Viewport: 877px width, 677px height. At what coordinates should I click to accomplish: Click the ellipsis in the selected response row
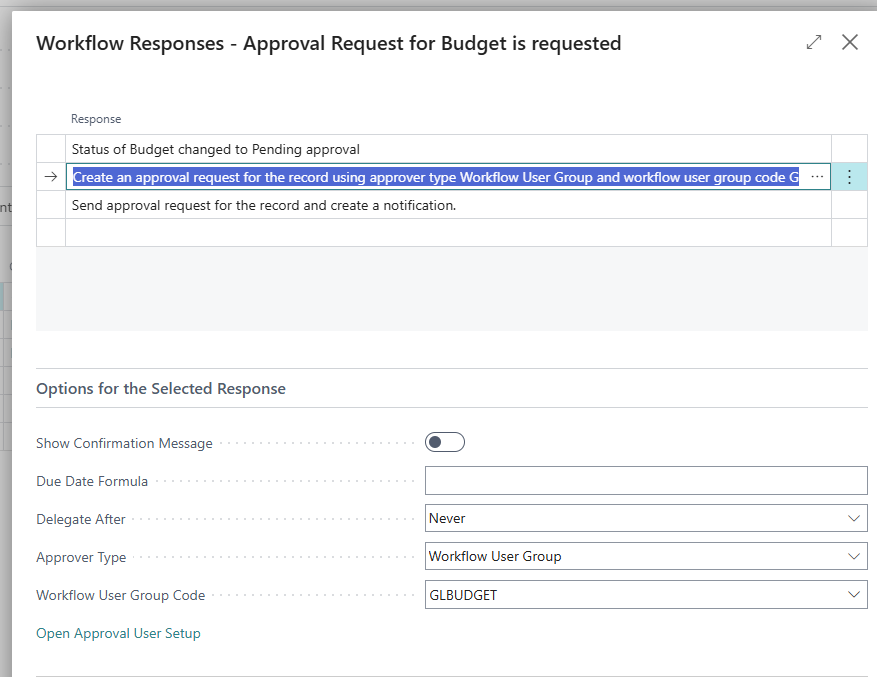point(817,177)
